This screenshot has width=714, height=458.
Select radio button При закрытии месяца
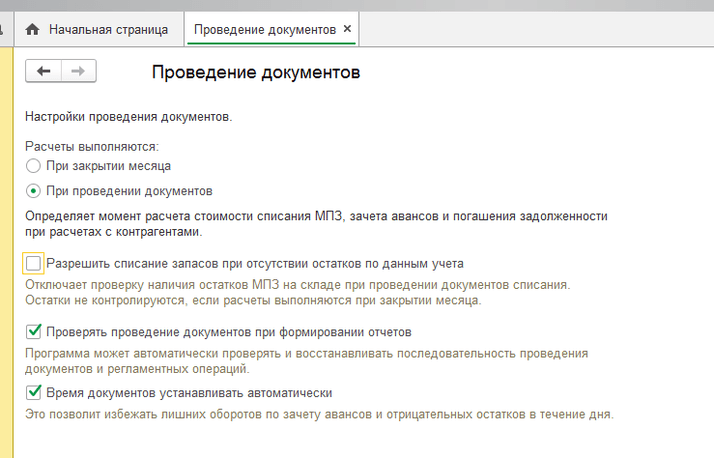click(x=33, y=166)
